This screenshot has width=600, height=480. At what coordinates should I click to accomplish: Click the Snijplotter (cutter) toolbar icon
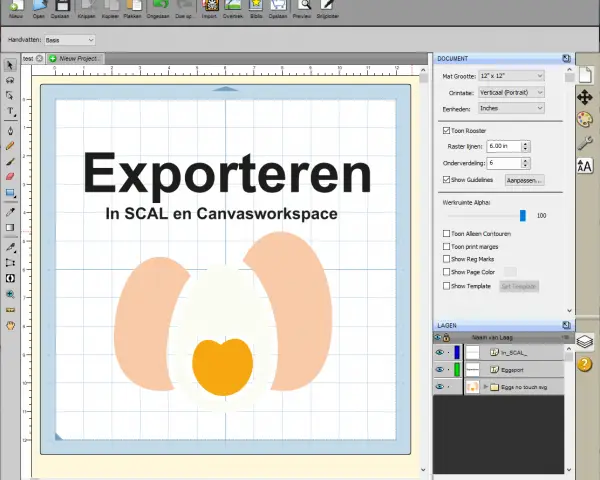[x=327, y=6]
